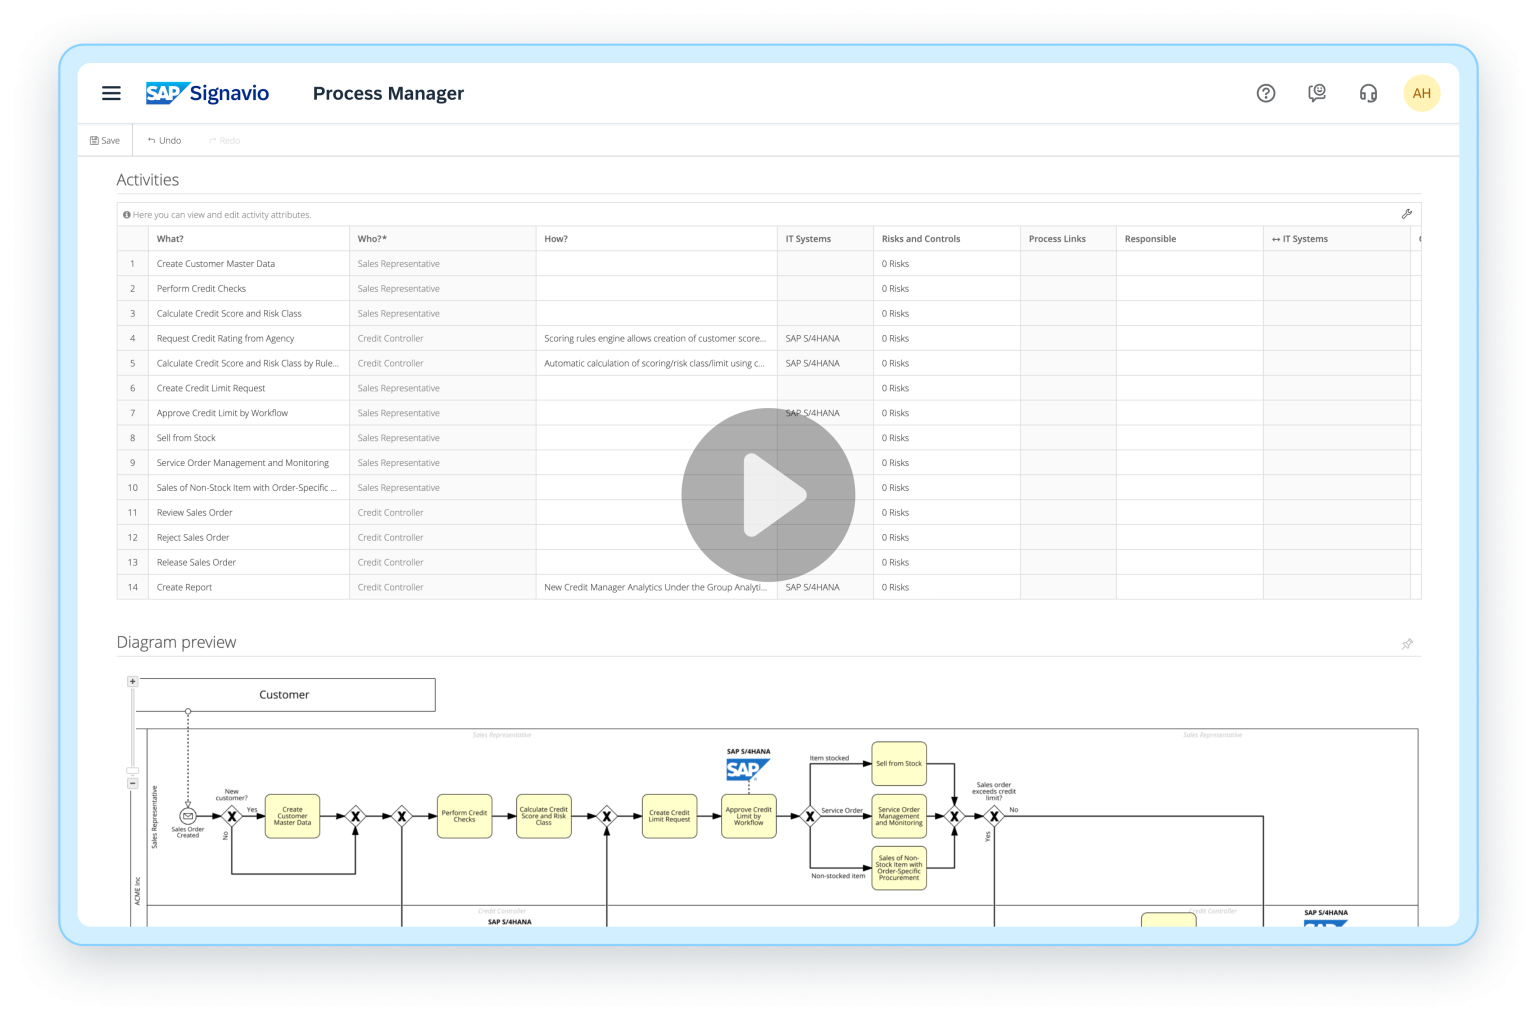Click the info icon above the activities table
This screenshot has width=1536, height=1018.
126,215
